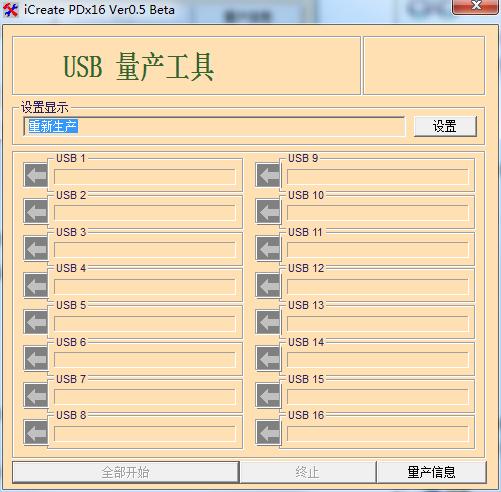Image resolution: width=501 pixels, height=492 pixels.
Task: Click the arrow icon beside USB 11
Action: pos(268,248)
